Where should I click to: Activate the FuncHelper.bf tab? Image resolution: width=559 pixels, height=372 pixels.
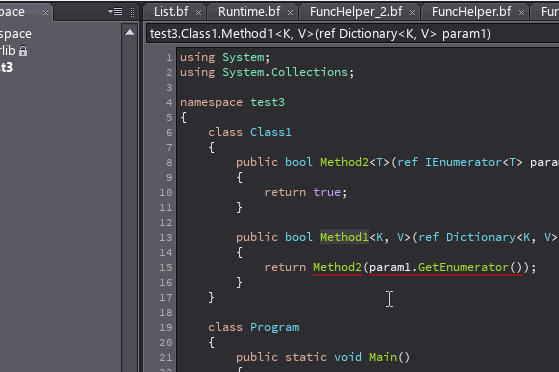(471, 12)
